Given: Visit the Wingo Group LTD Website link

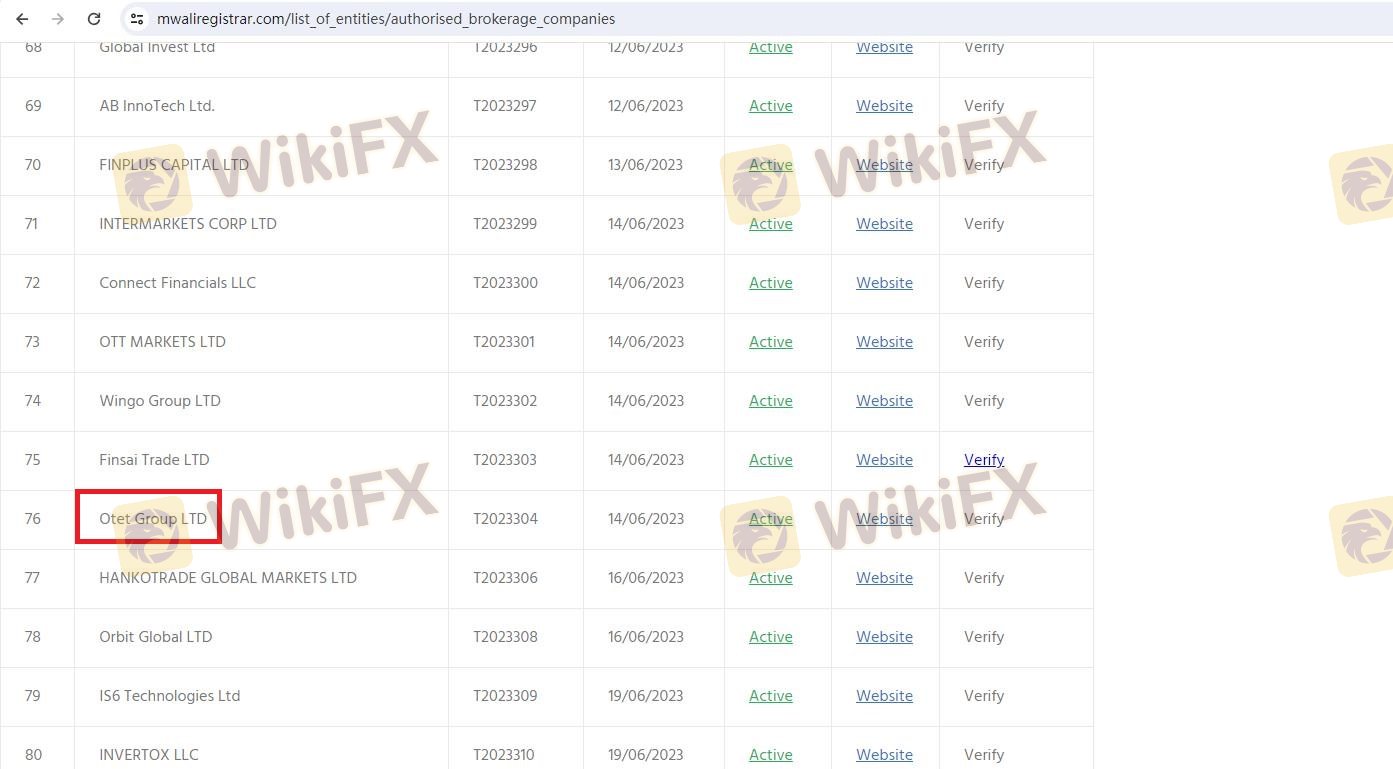Looking at the screenshot, I should tap(884, 401).
